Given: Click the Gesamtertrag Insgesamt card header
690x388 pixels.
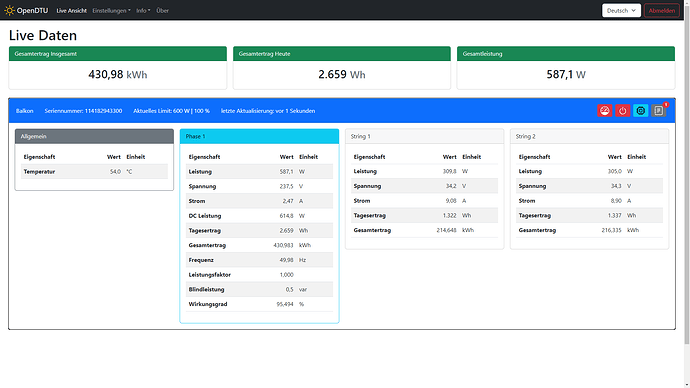Looking at the screenshot, I should tap(117, 54).
